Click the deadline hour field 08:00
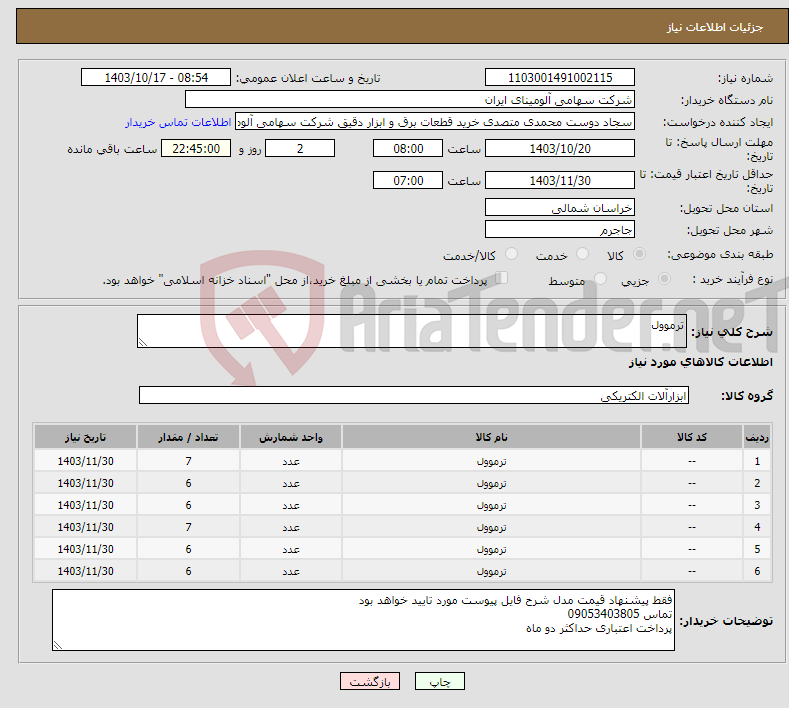 coord(408,148)
